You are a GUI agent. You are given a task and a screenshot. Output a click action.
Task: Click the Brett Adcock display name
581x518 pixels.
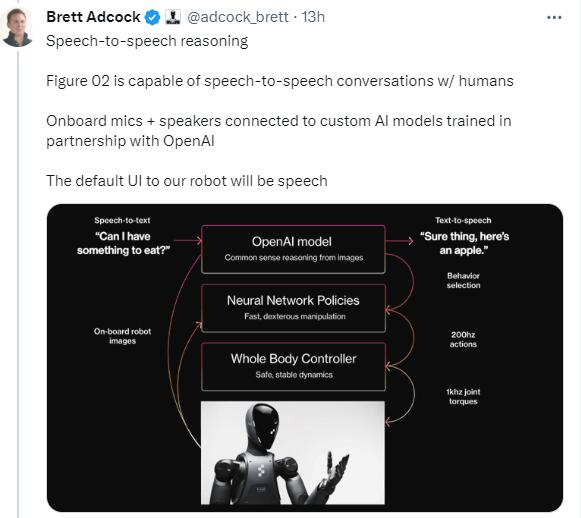point(93,17)
